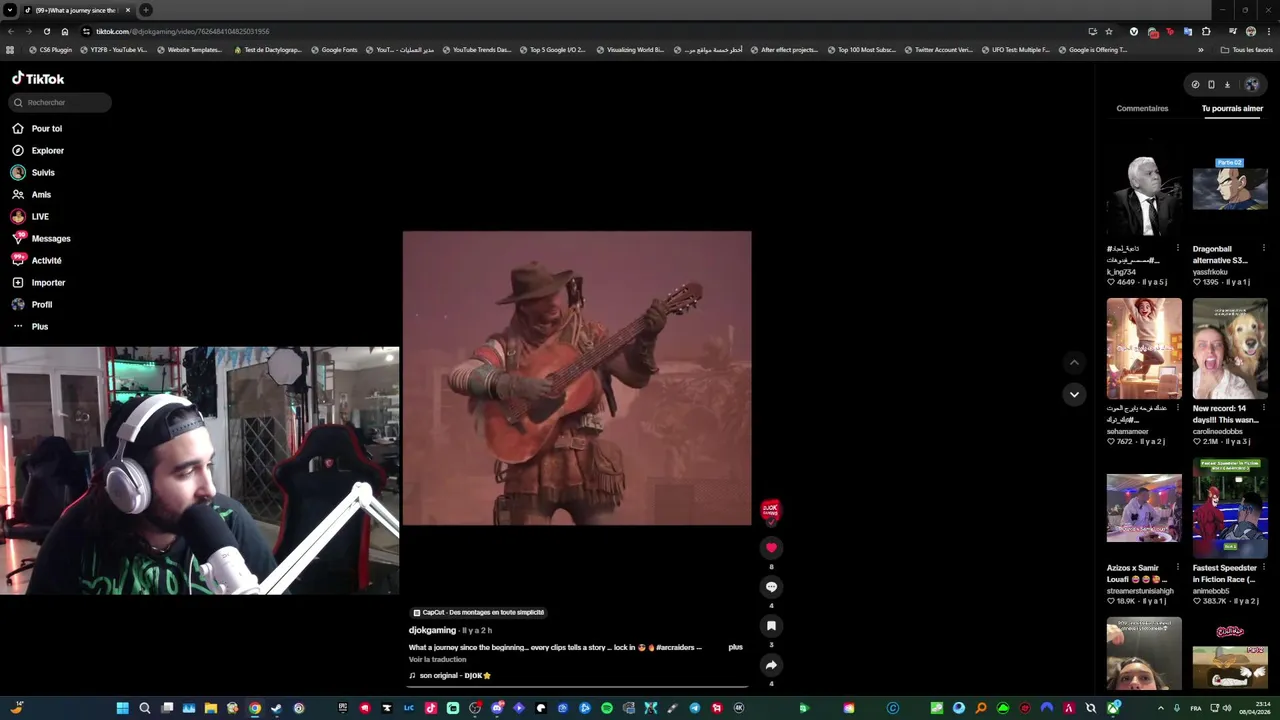Open the Pour toi feed

tap(37, 128)
